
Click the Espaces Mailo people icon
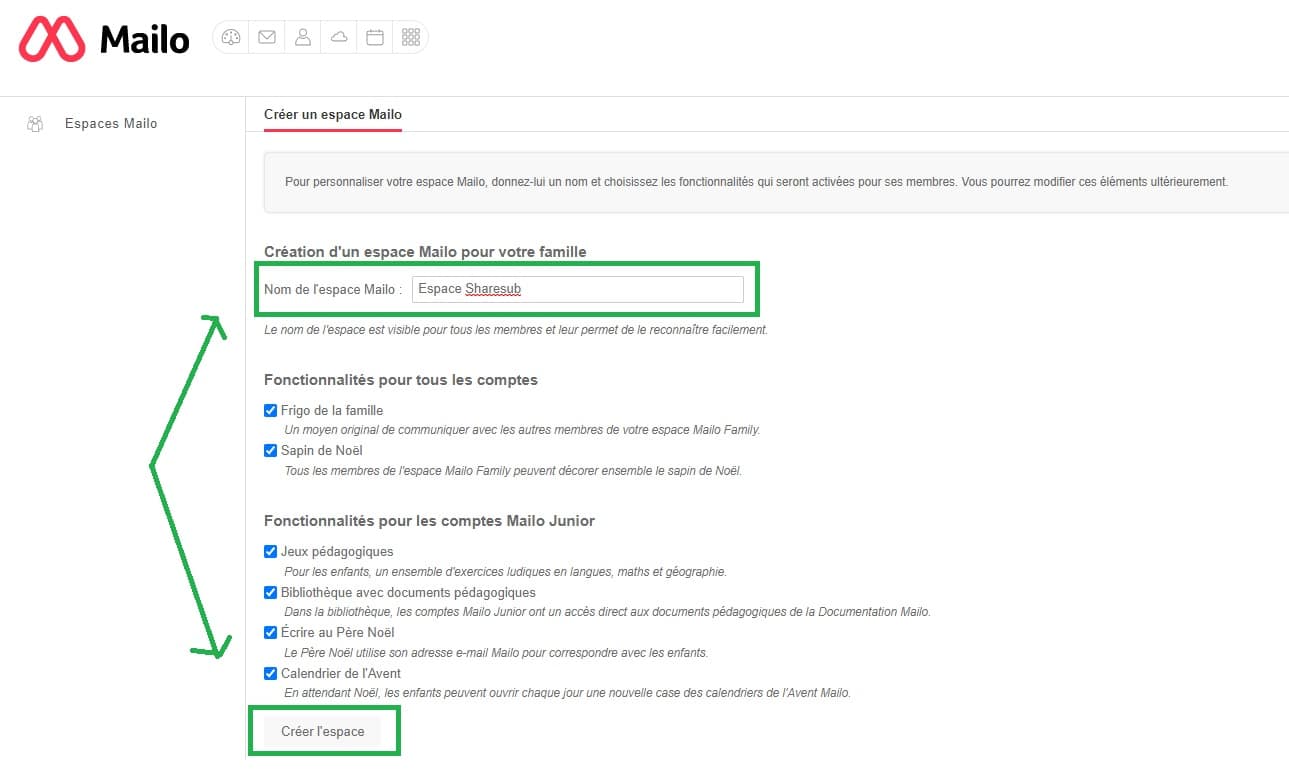(35, 124)
